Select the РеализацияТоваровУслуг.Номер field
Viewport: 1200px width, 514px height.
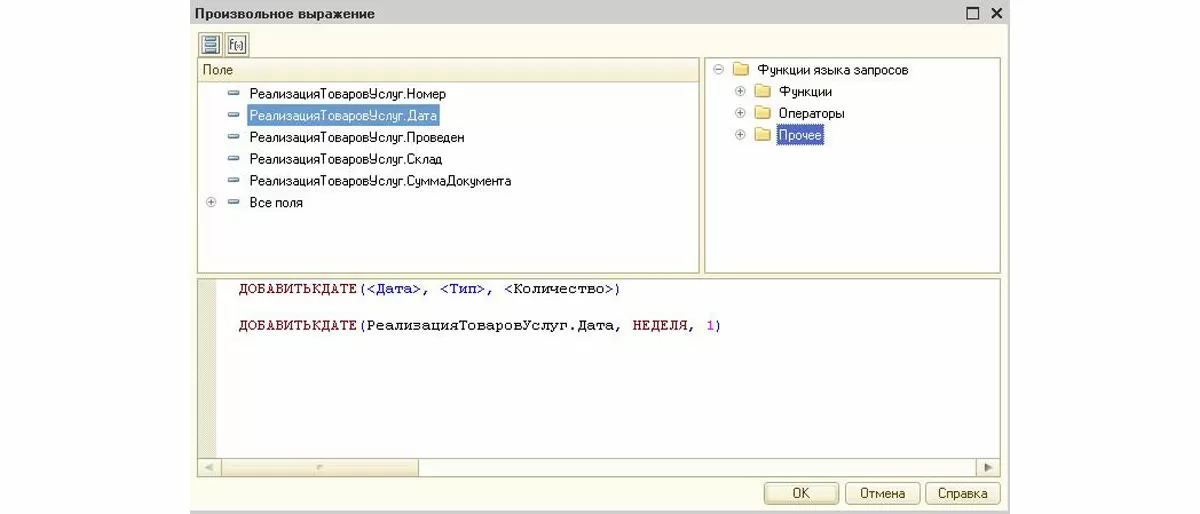(x=347, y=94)
